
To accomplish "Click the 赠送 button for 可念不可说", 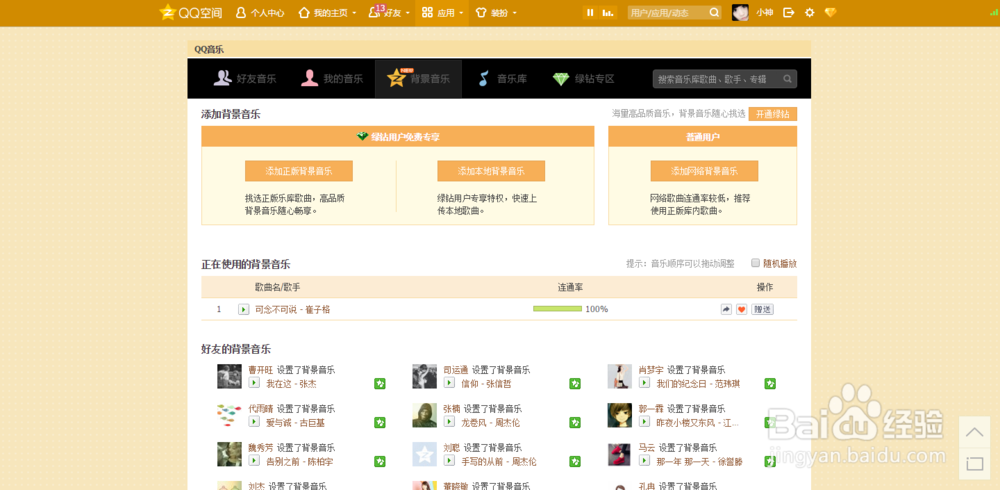I will [762, 309].
